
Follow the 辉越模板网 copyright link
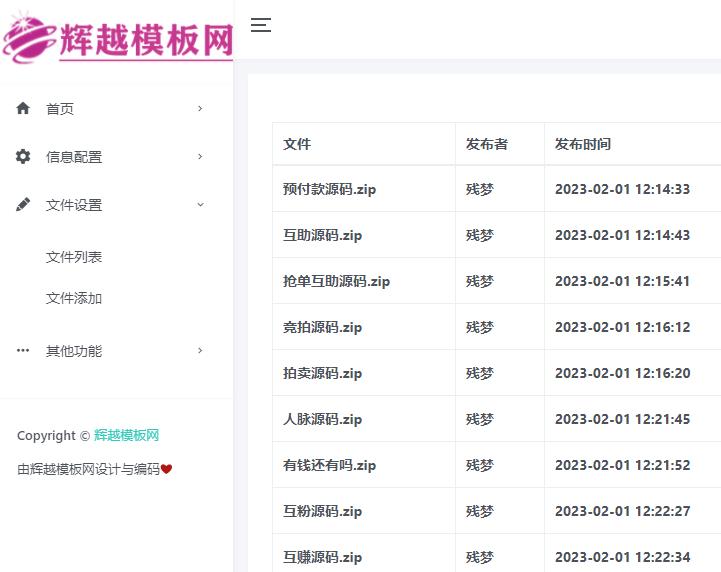click(126, 435)
